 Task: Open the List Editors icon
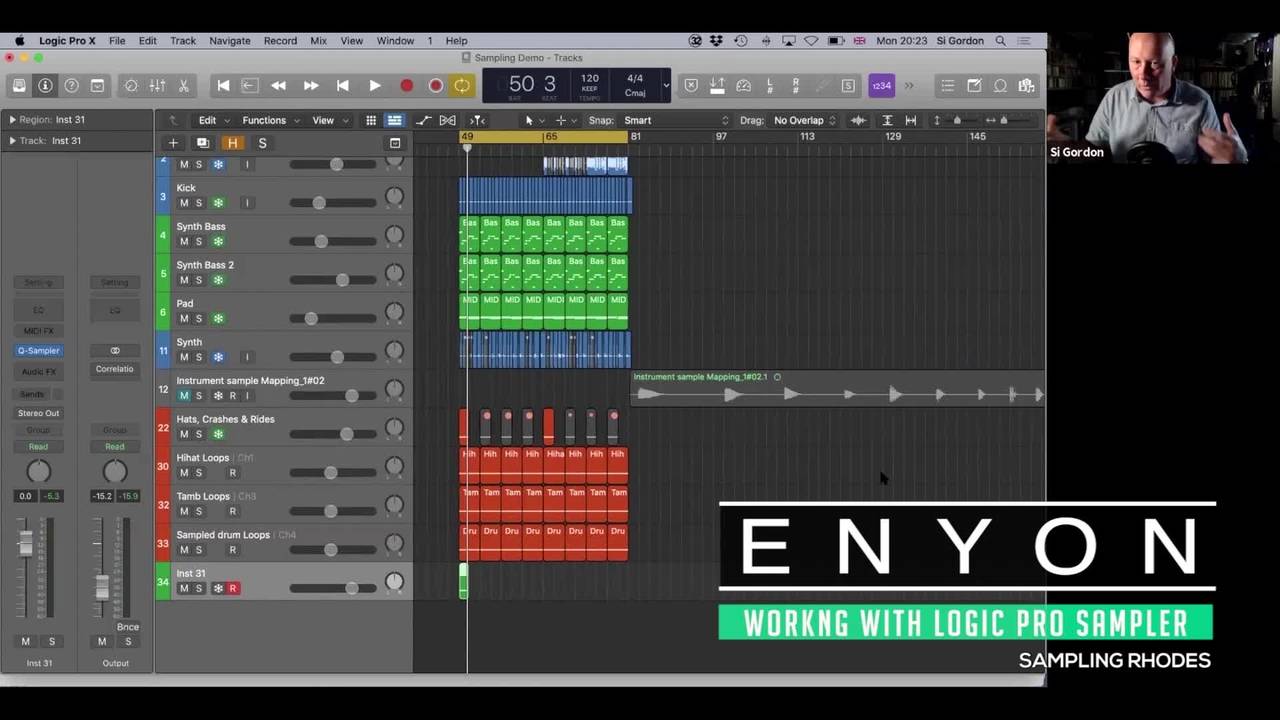(x=947, y=86)
